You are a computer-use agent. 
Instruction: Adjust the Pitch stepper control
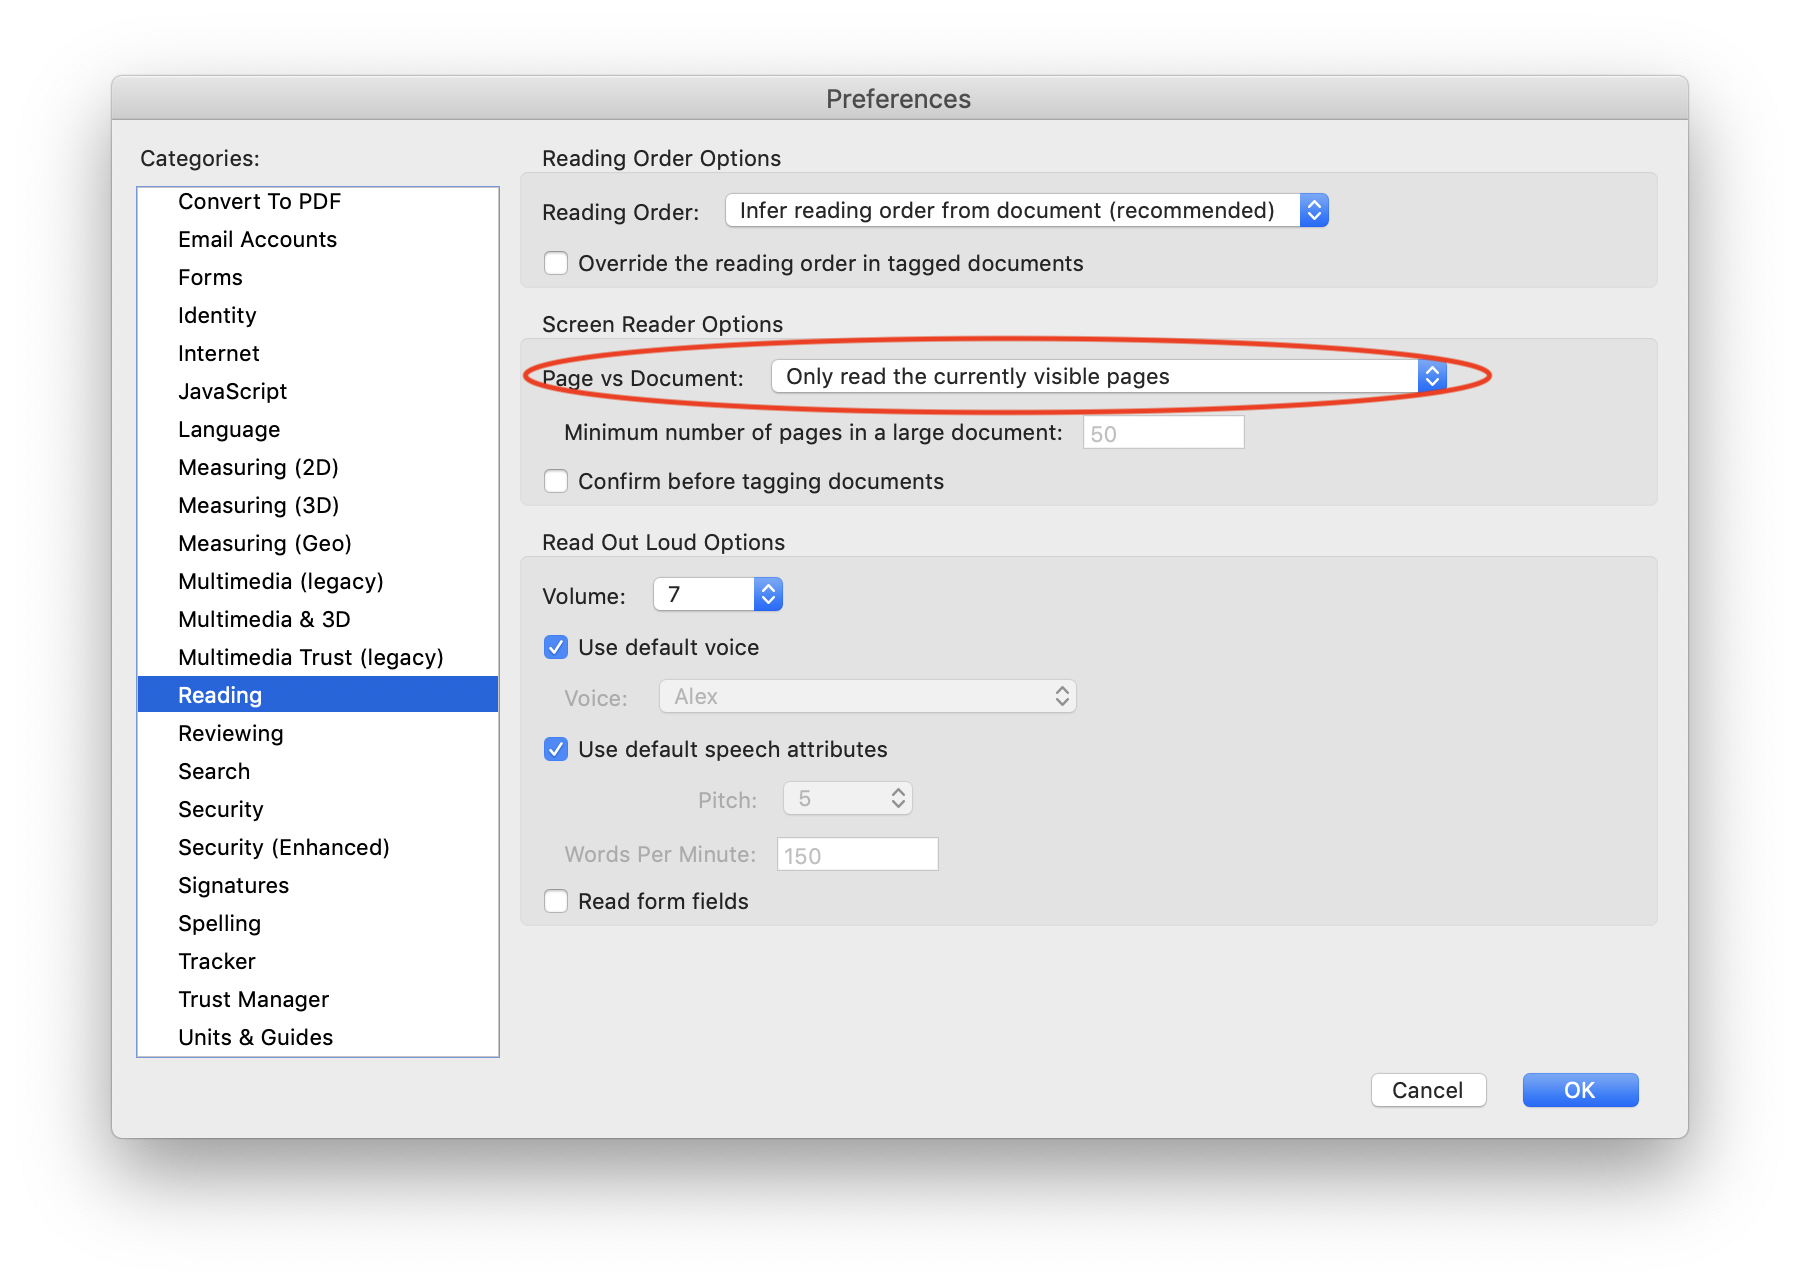(x=897, y=798)
